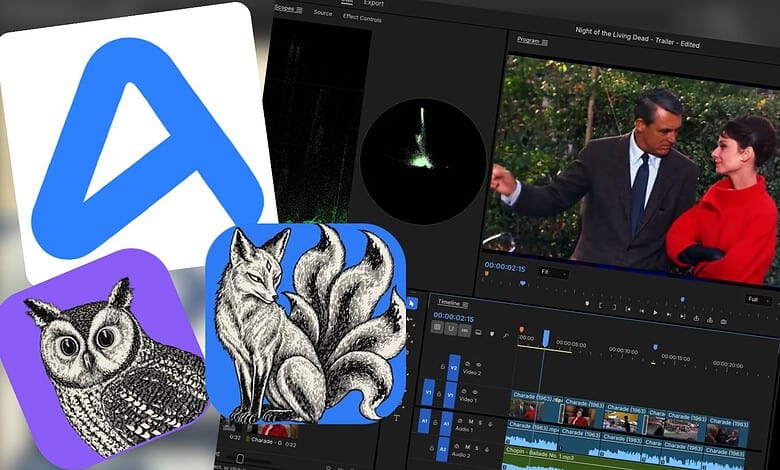
Task: Click the Program monitor timecode 00:00:02:15
Action: (505, 267)
